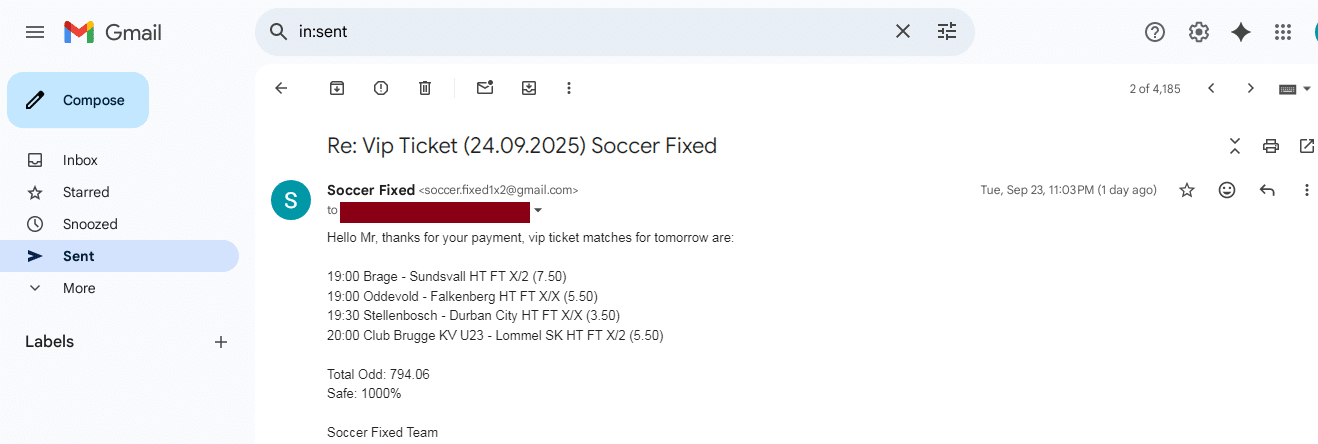Archive this email with the archive icon
Image resolution: width=1318 pixels, height=444 pixels.
pyautogui.click(x=337, y=88)
